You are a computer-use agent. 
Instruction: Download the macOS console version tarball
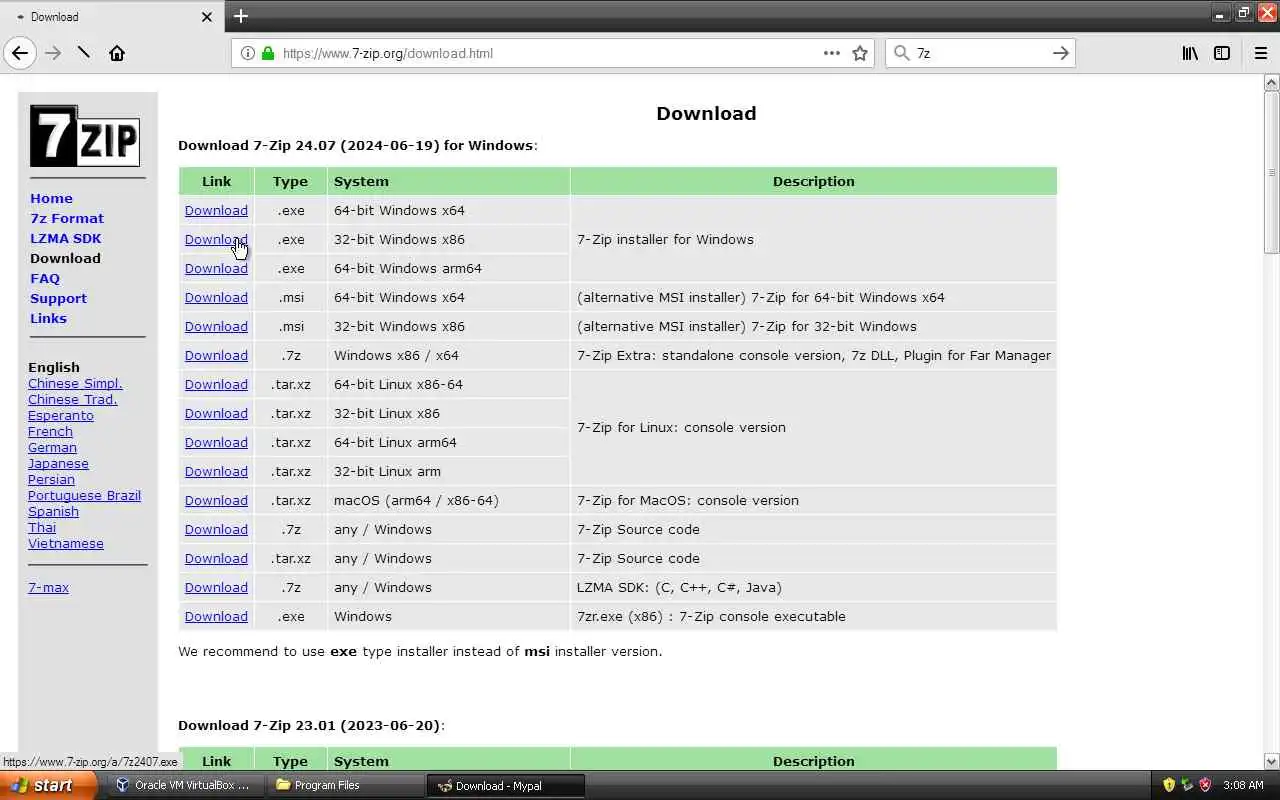216,500
